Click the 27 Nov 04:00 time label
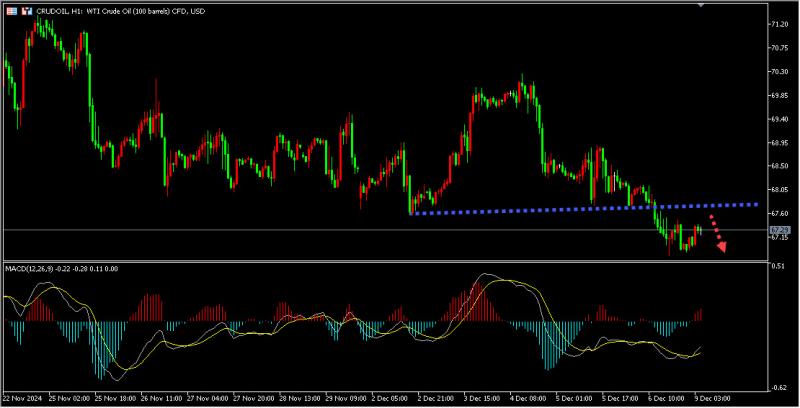 [208, 398]
